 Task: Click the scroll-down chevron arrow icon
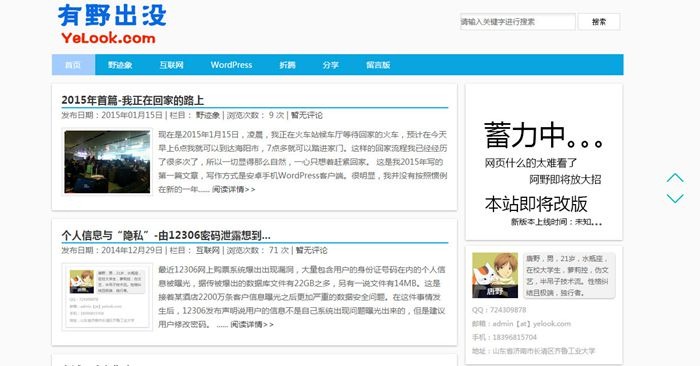click(675, 198)
